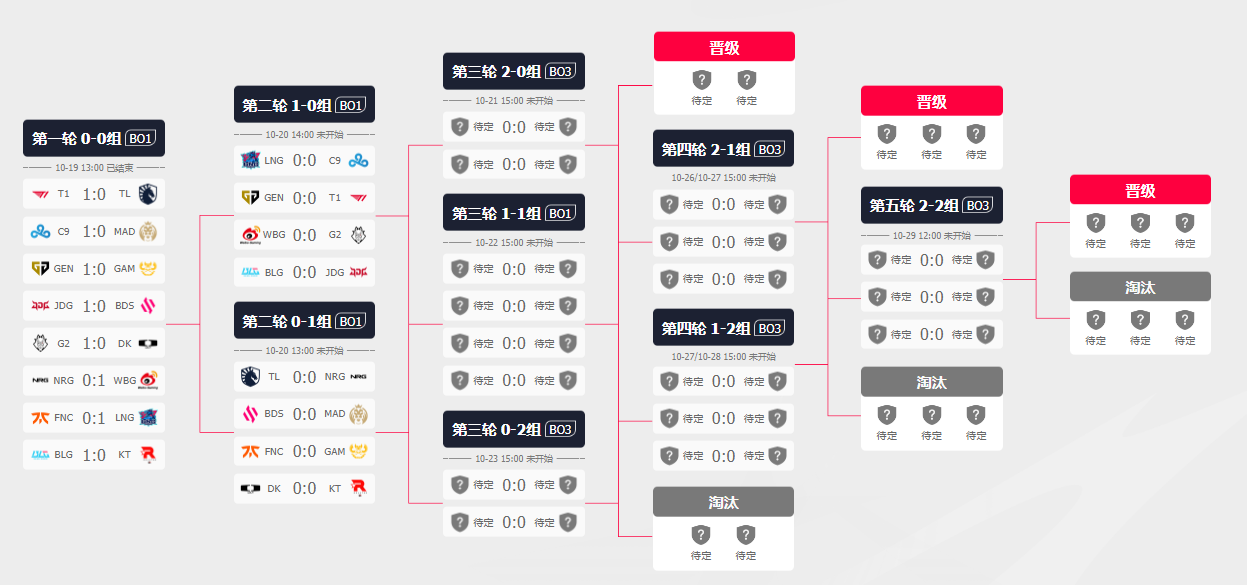Select the 第二轮 1-0组 header

pos(304,105)
